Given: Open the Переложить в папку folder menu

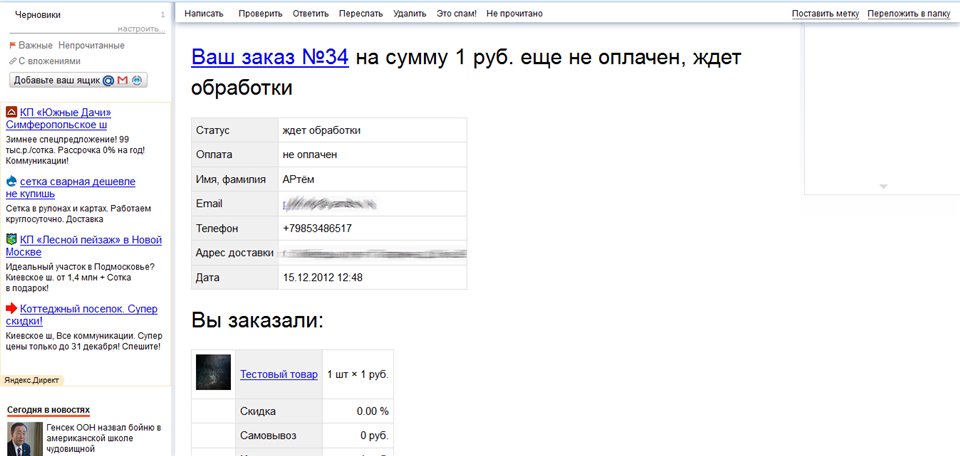Looking at the screenshot, I should (909, 13).
